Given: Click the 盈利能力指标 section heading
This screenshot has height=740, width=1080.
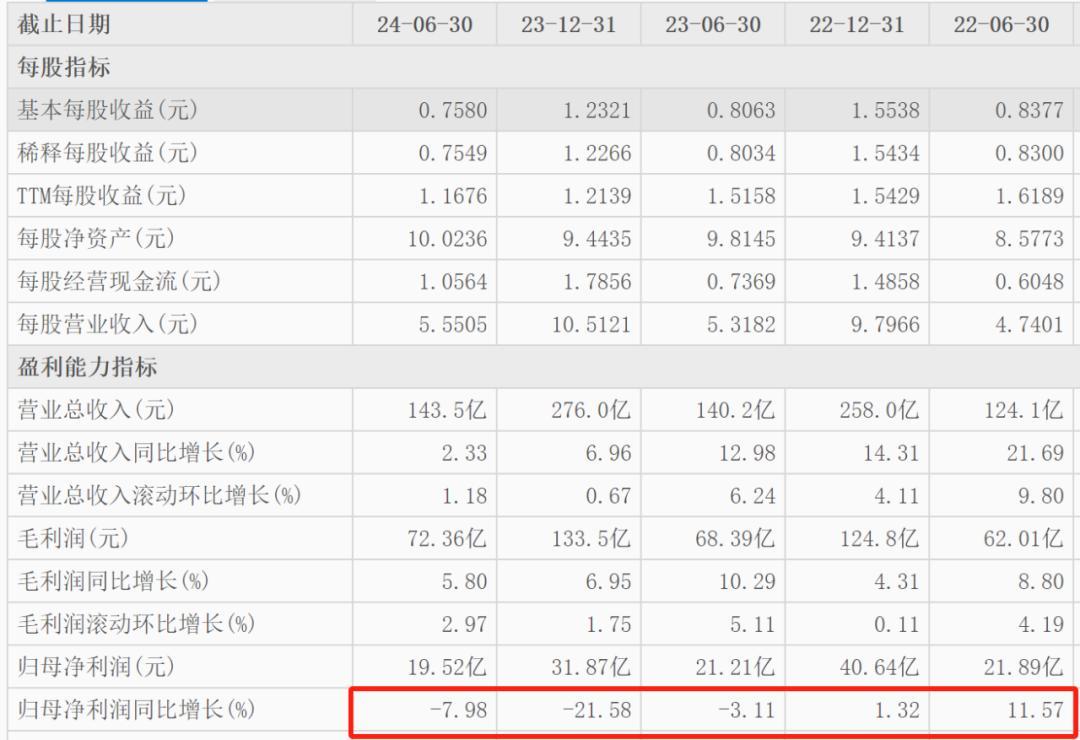Looking at the screenshot, I should (x=87, y=367).
